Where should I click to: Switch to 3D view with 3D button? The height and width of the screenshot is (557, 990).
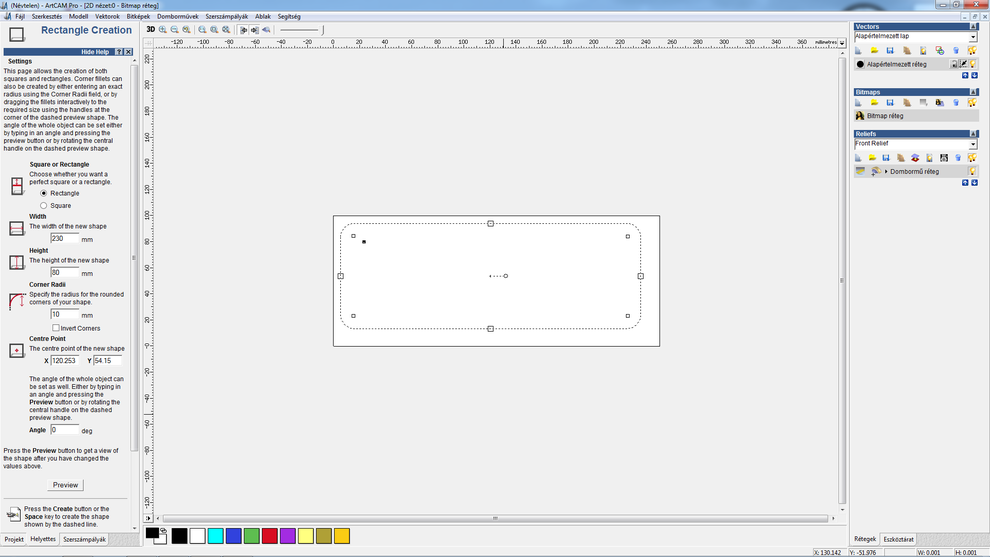coord(150,30)
